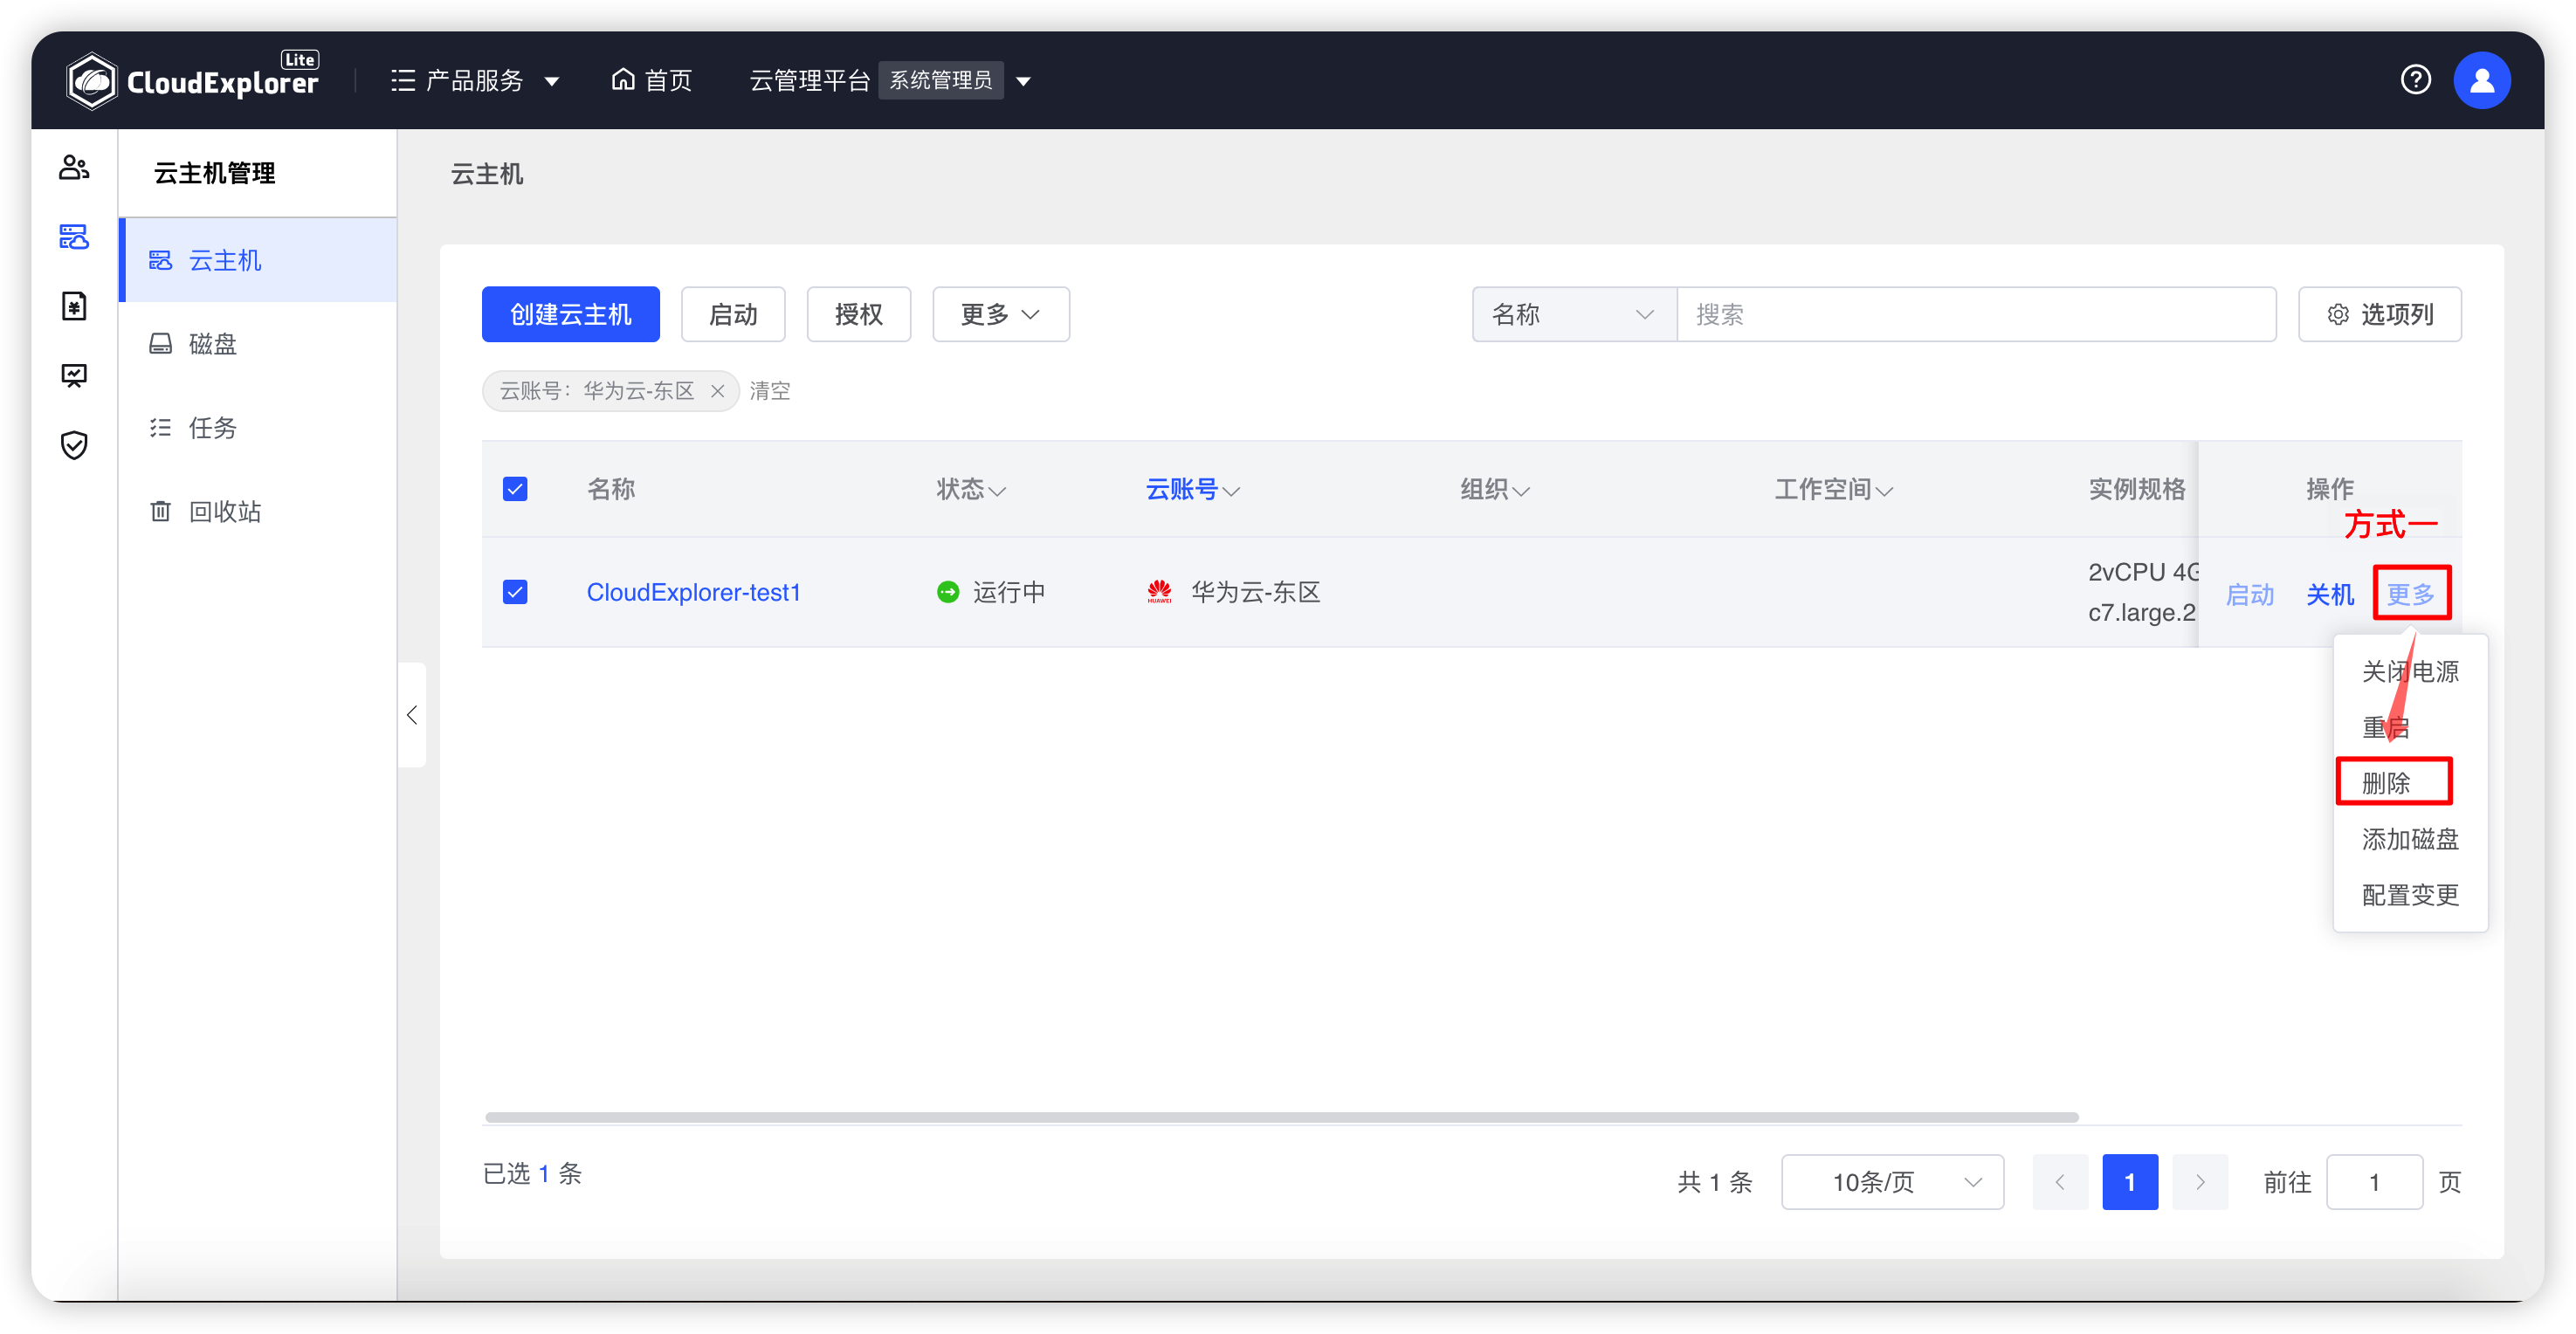This screenshot has width=2576, height=1334.
Task: Open 回收站 in the side menu
Action: coord(258,512)
